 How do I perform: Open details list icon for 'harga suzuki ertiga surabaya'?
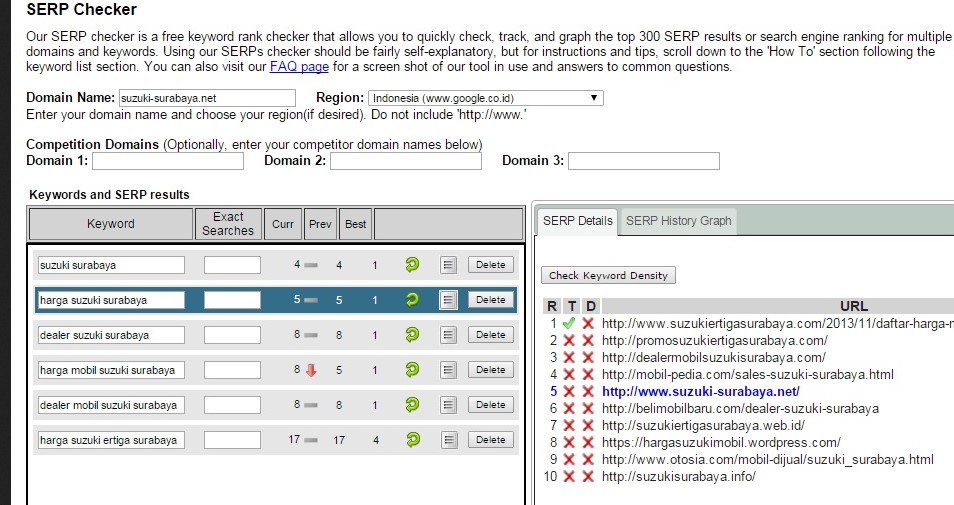tap(448, 439)
